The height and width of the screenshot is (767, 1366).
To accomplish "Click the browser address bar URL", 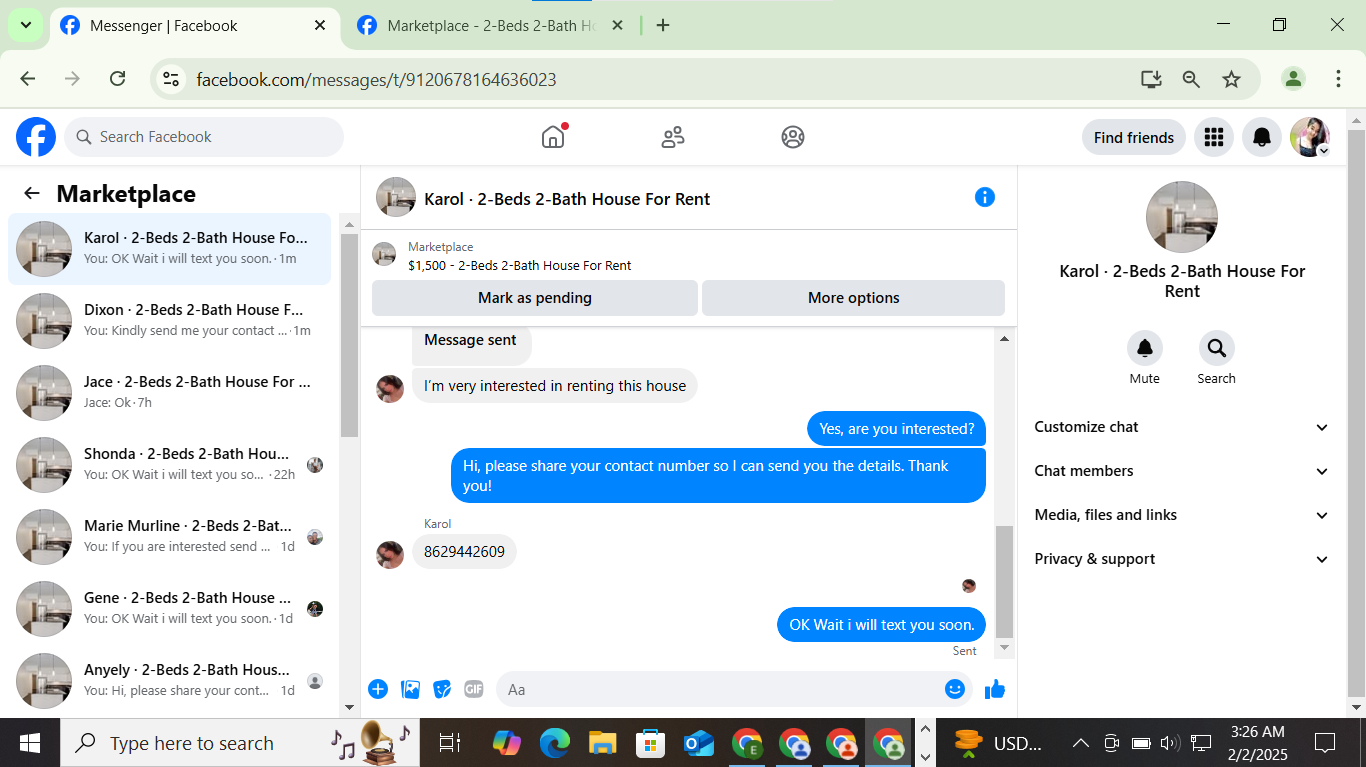I will pyautogui.click(x=376, y=79).
